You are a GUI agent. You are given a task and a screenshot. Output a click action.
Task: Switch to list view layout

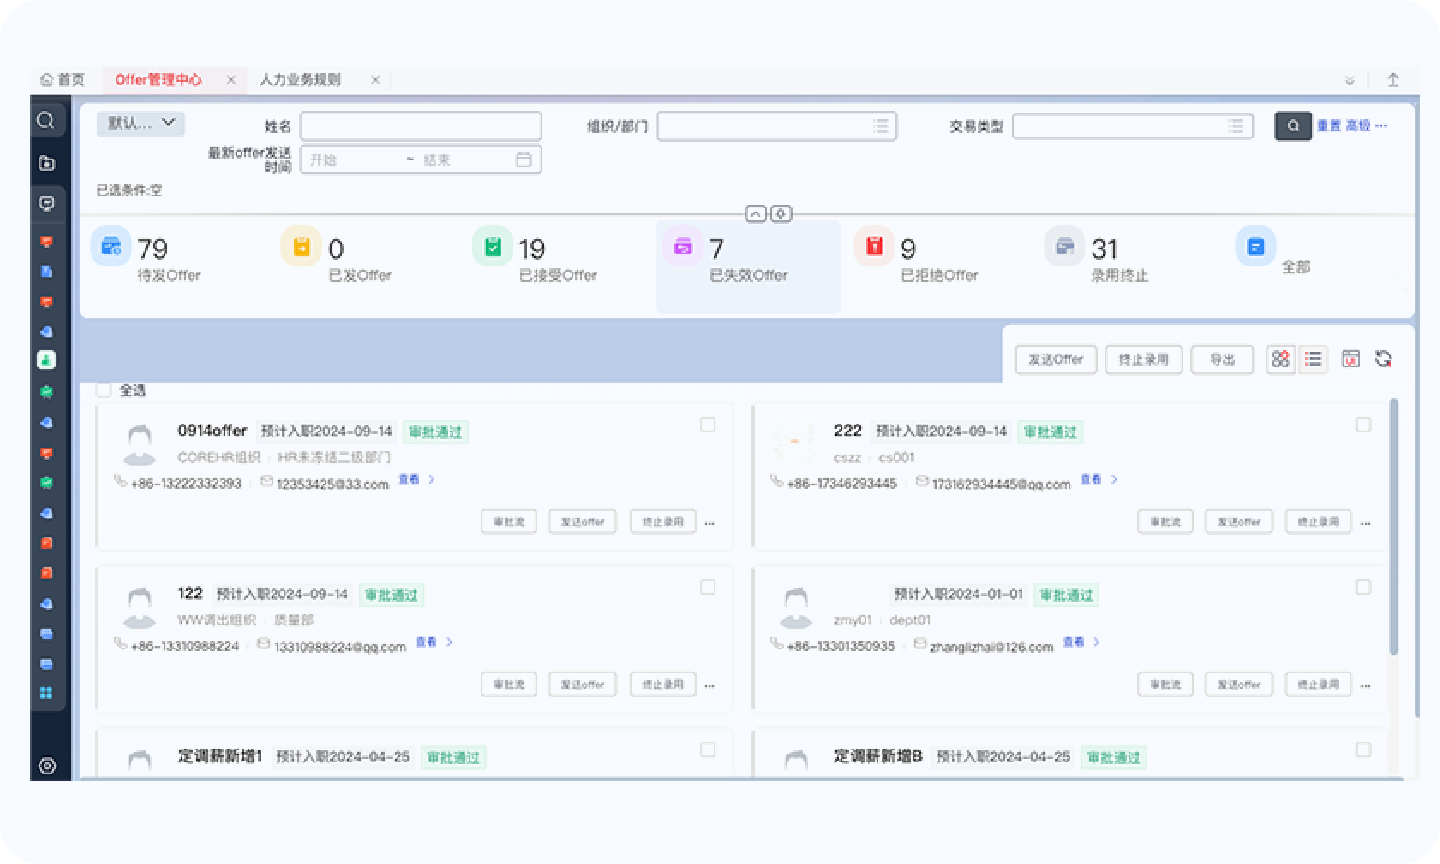1313,359
